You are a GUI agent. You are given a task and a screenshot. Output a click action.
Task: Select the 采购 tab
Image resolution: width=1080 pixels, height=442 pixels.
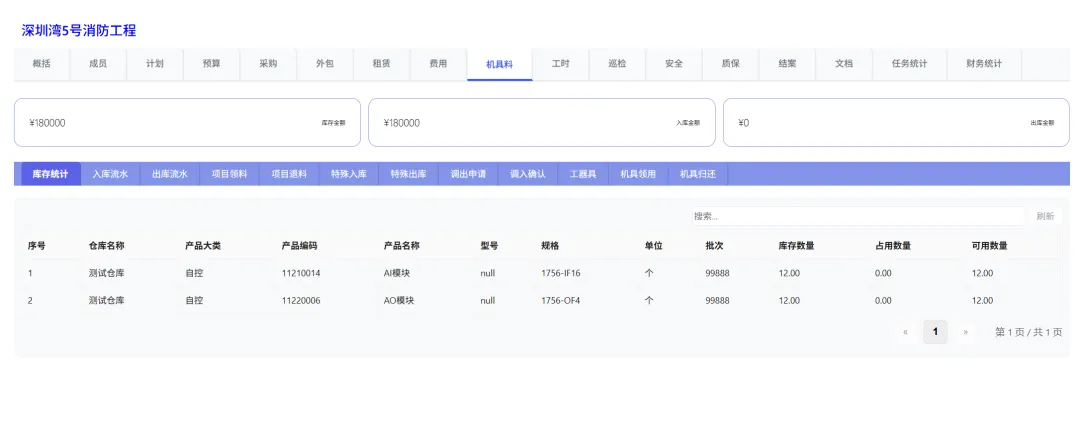pos(268,64)
